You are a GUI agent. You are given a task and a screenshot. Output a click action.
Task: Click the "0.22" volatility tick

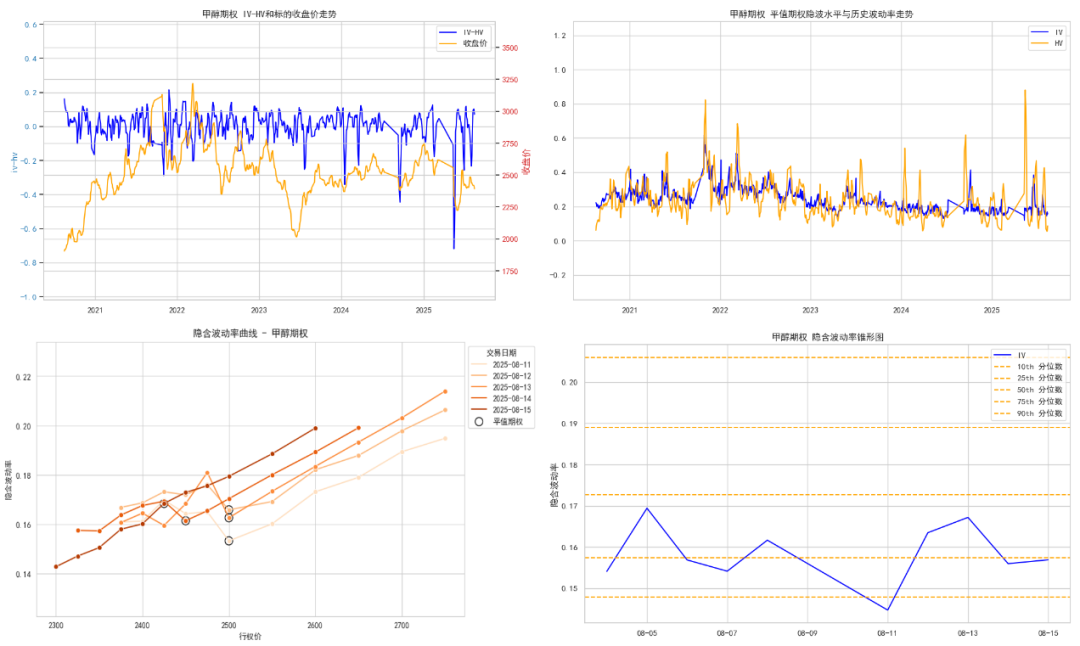23,377
